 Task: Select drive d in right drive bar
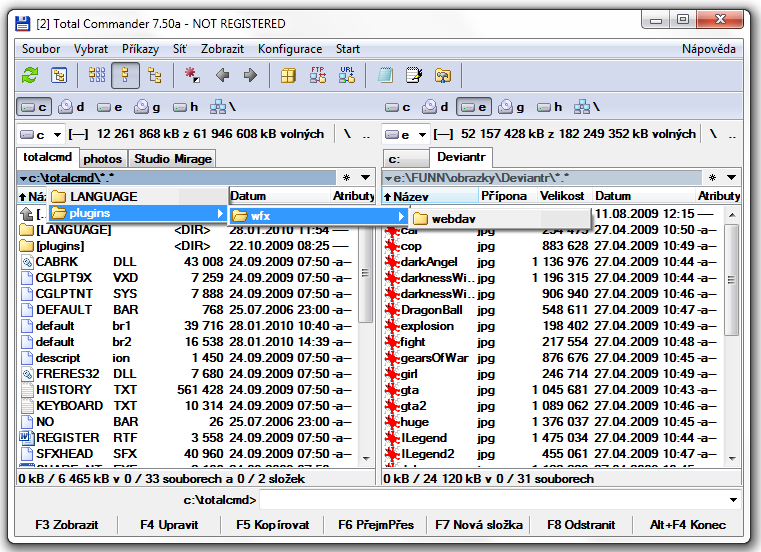point(435,107)
